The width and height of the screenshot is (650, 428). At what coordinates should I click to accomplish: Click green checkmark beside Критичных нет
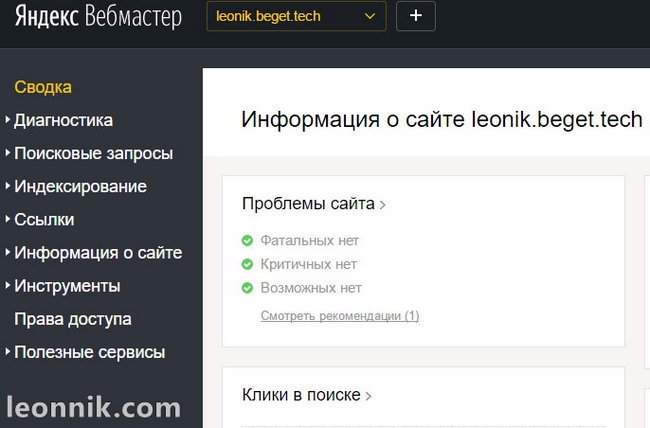[x=247, y=264]
